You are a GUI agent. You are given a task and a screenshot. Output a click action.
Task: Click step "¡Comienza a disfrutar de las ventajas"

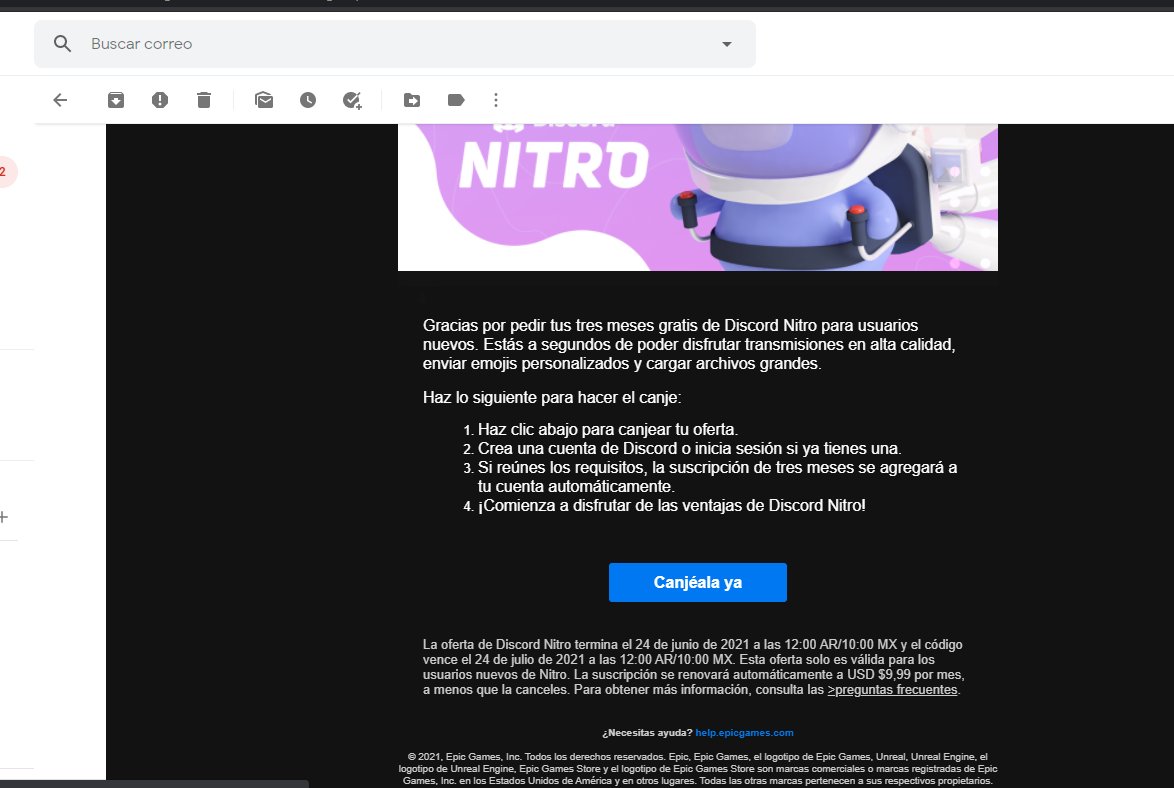coord(672,506)
